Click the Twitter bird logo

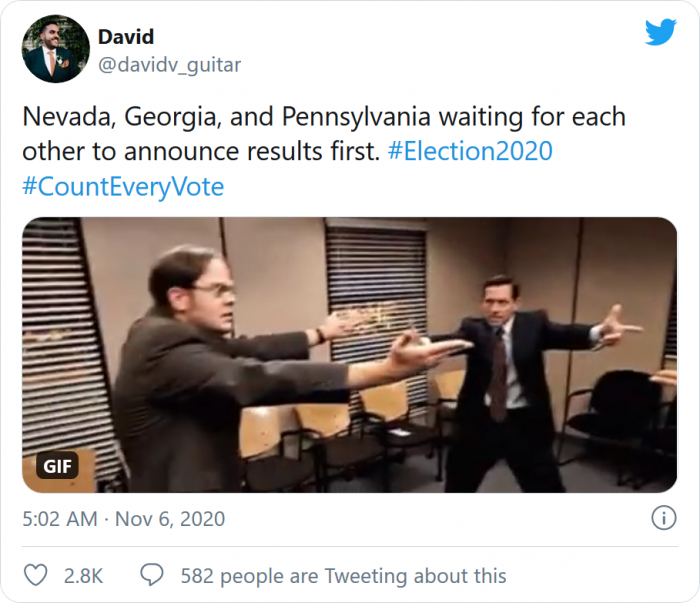pyautogui.click(x=660, y=32)
